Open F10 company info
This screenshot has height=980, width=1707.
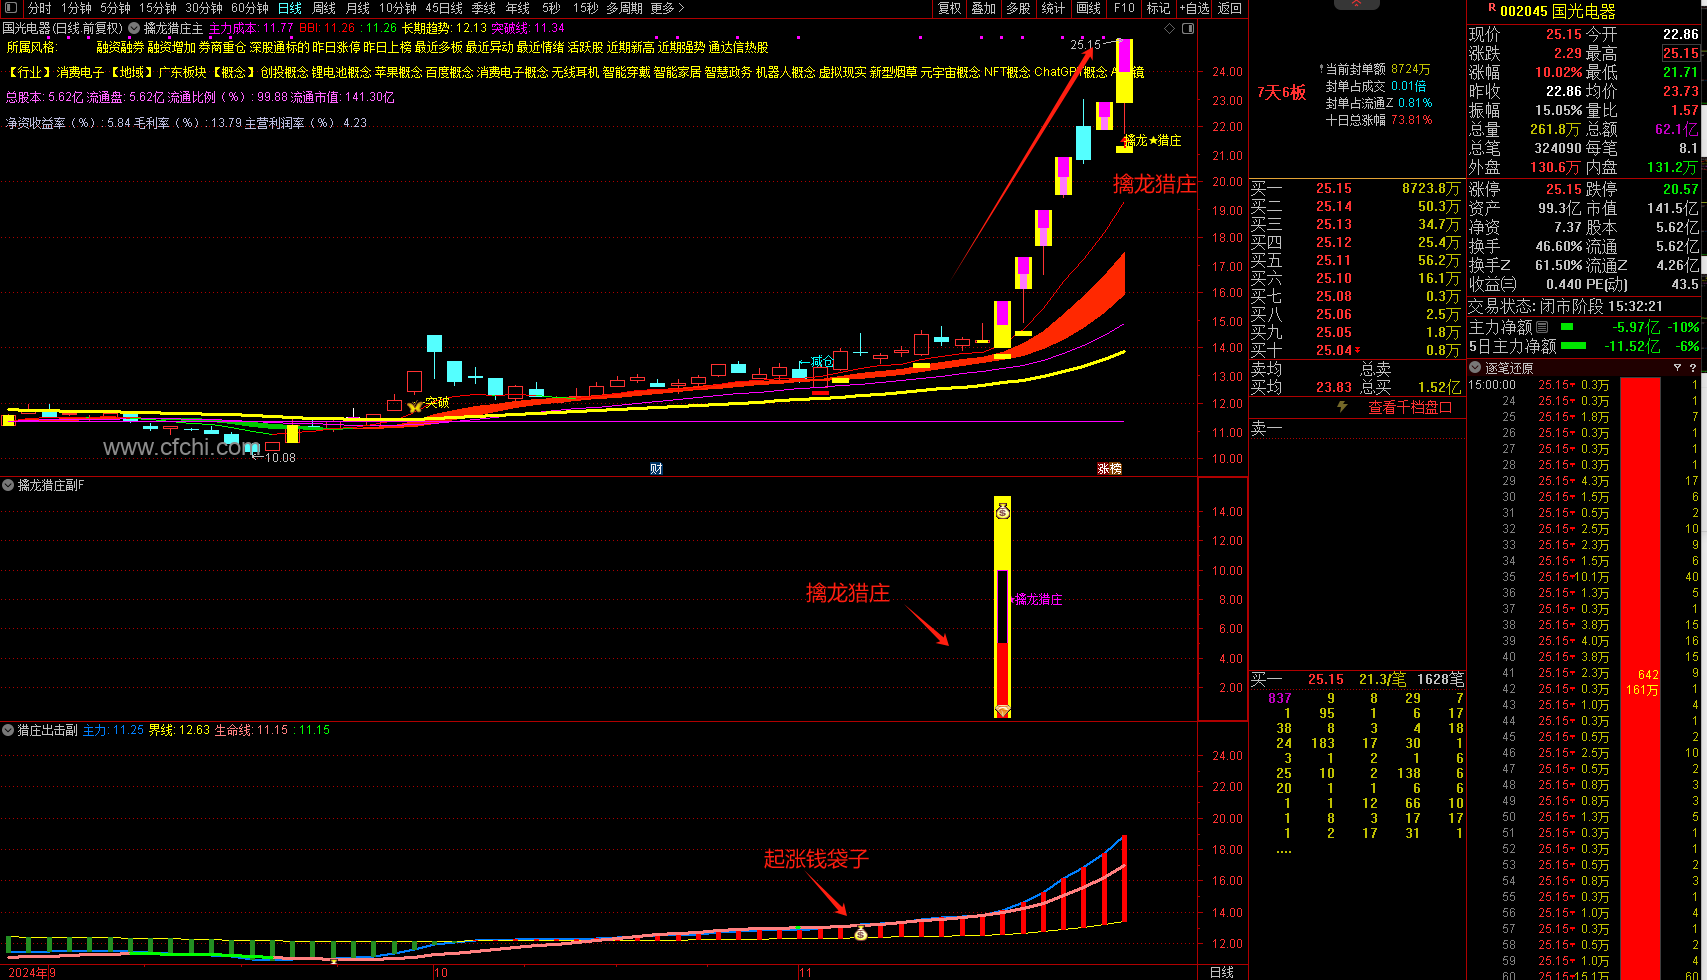1124,8
